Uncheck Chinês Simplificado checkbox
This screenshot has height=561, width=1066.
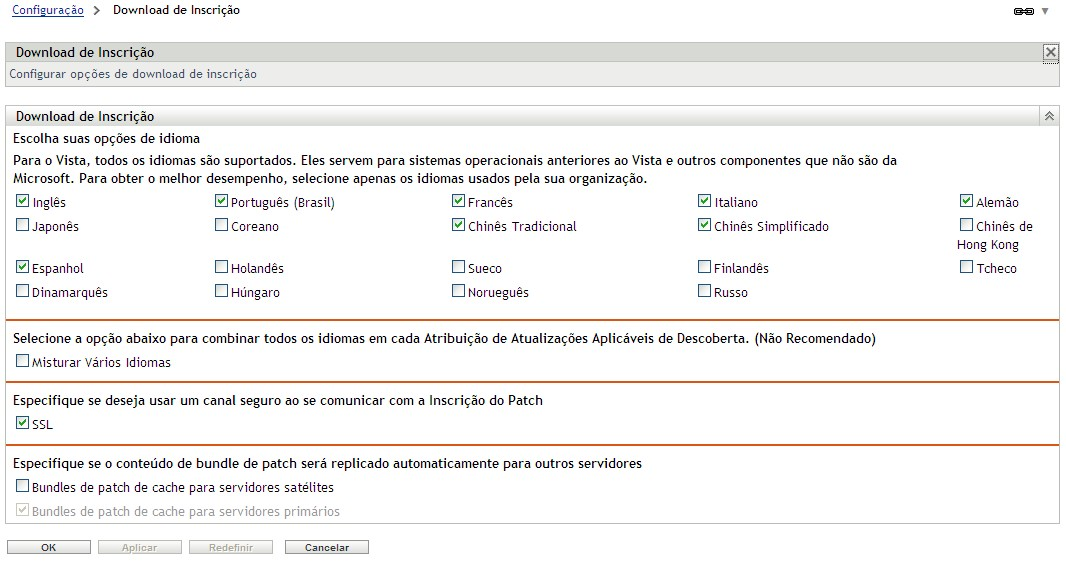(704, 225)
